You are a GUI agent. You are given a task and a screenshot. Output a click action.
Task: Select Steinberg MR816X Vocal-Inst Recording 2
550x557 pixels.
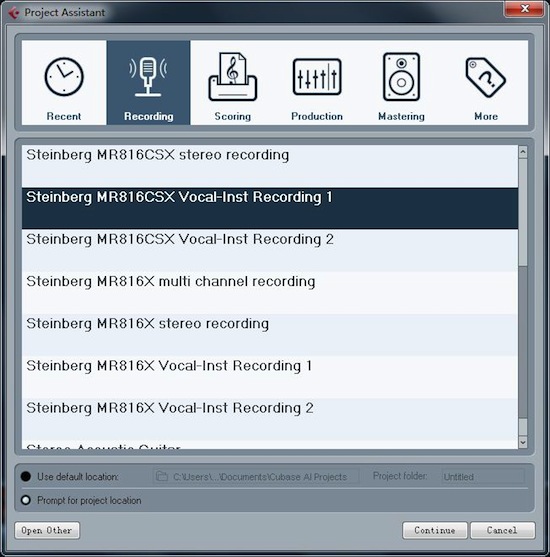pos(270,419)
